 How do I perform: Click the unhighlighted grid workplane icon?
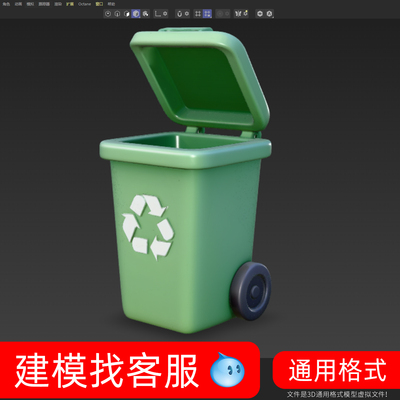click(x=198, y=14)
